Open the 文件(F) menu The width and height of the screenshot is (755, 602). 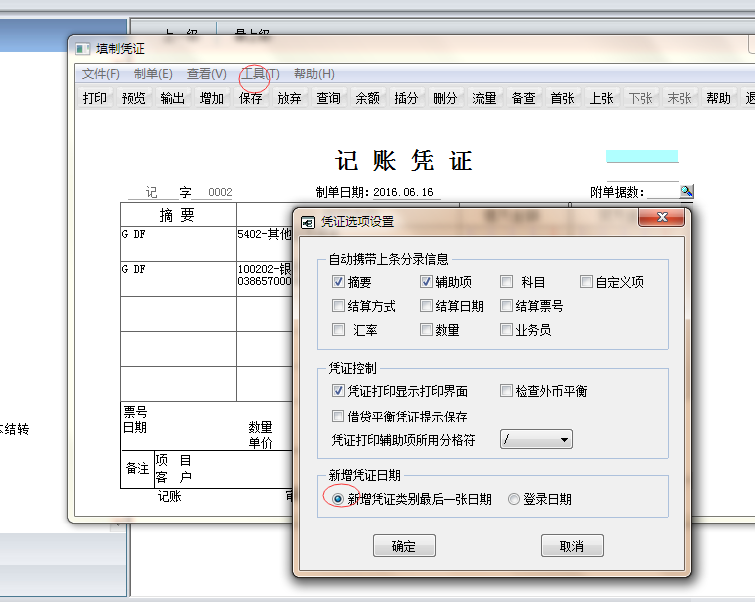(101, 74)
